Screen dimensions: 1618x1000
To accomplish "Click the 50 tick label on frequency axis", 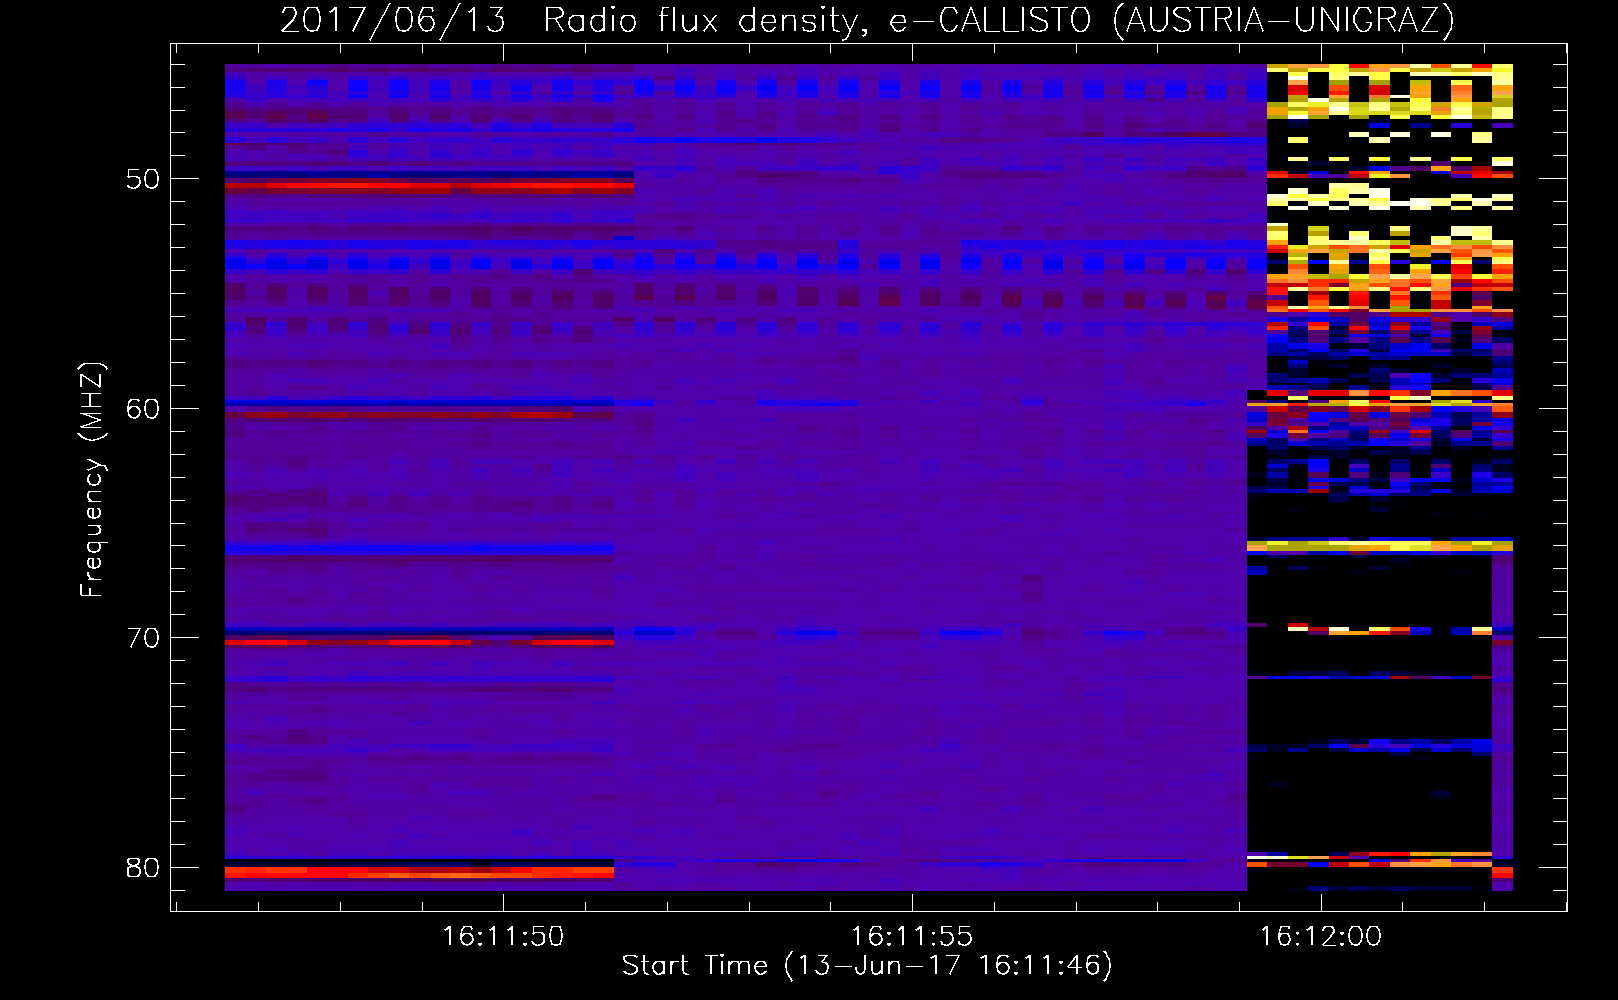I will (143, 179).
